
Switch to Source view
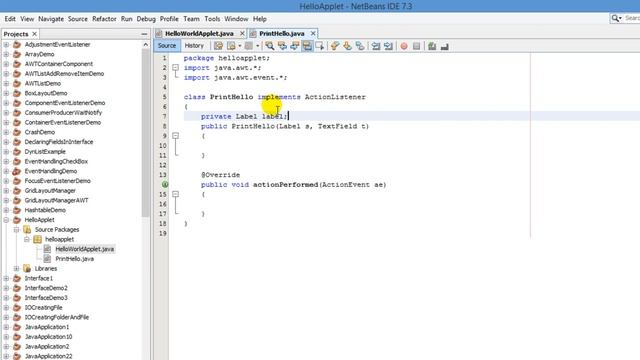coord(167,46)
